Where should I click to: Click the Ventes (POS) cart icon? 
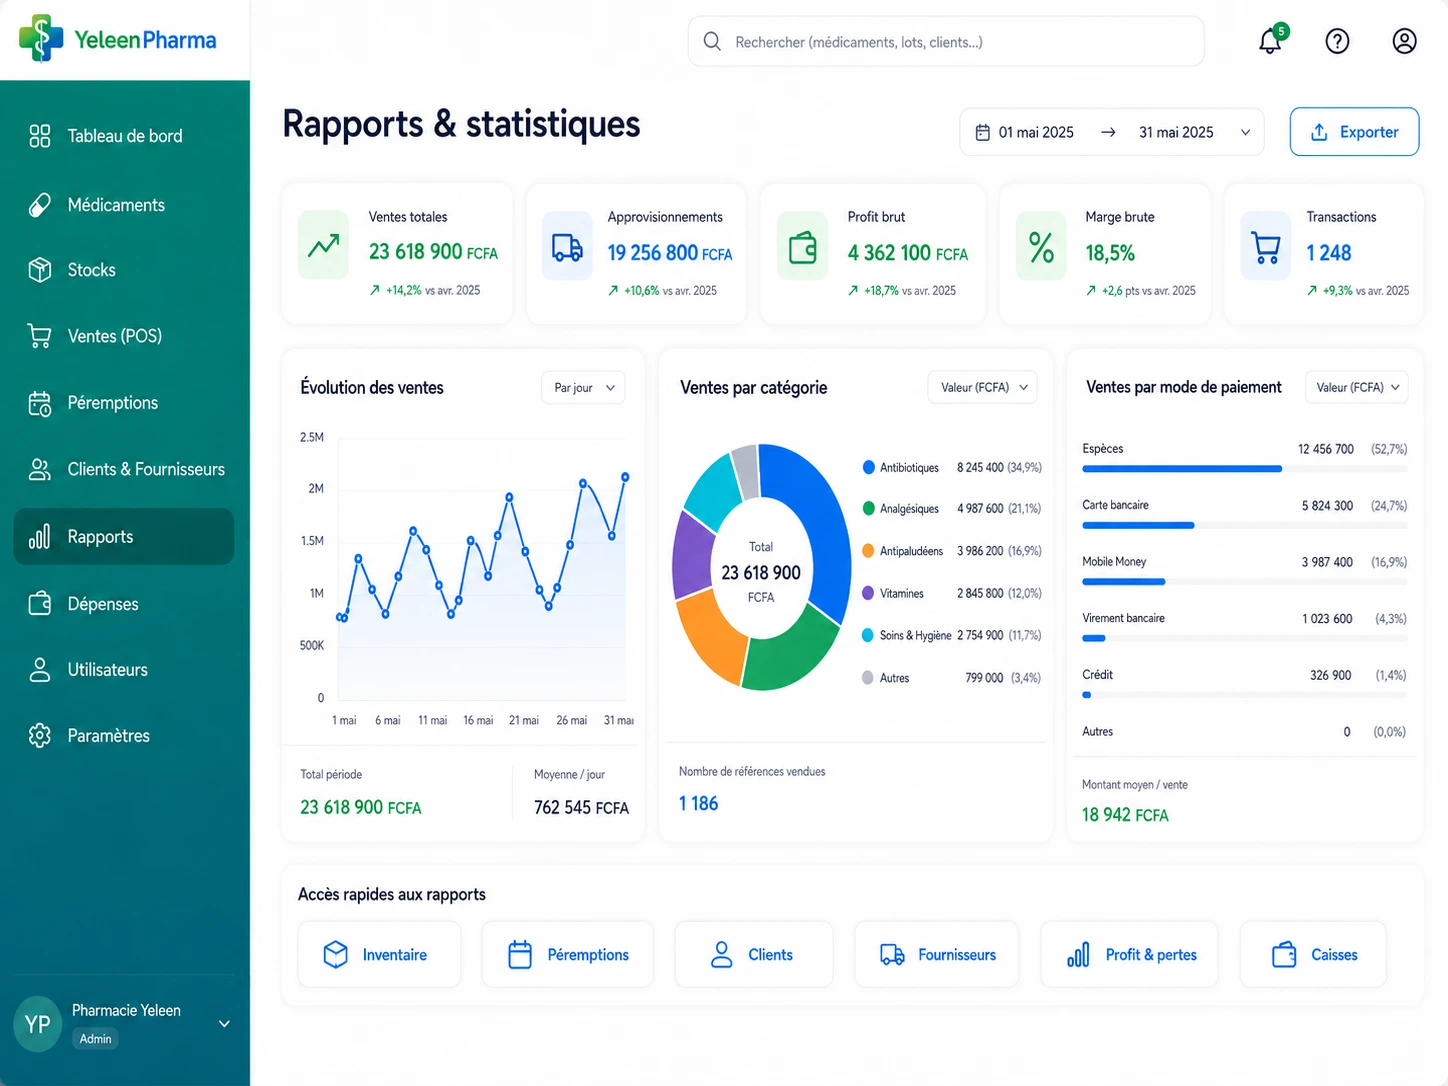coord(40,336)
